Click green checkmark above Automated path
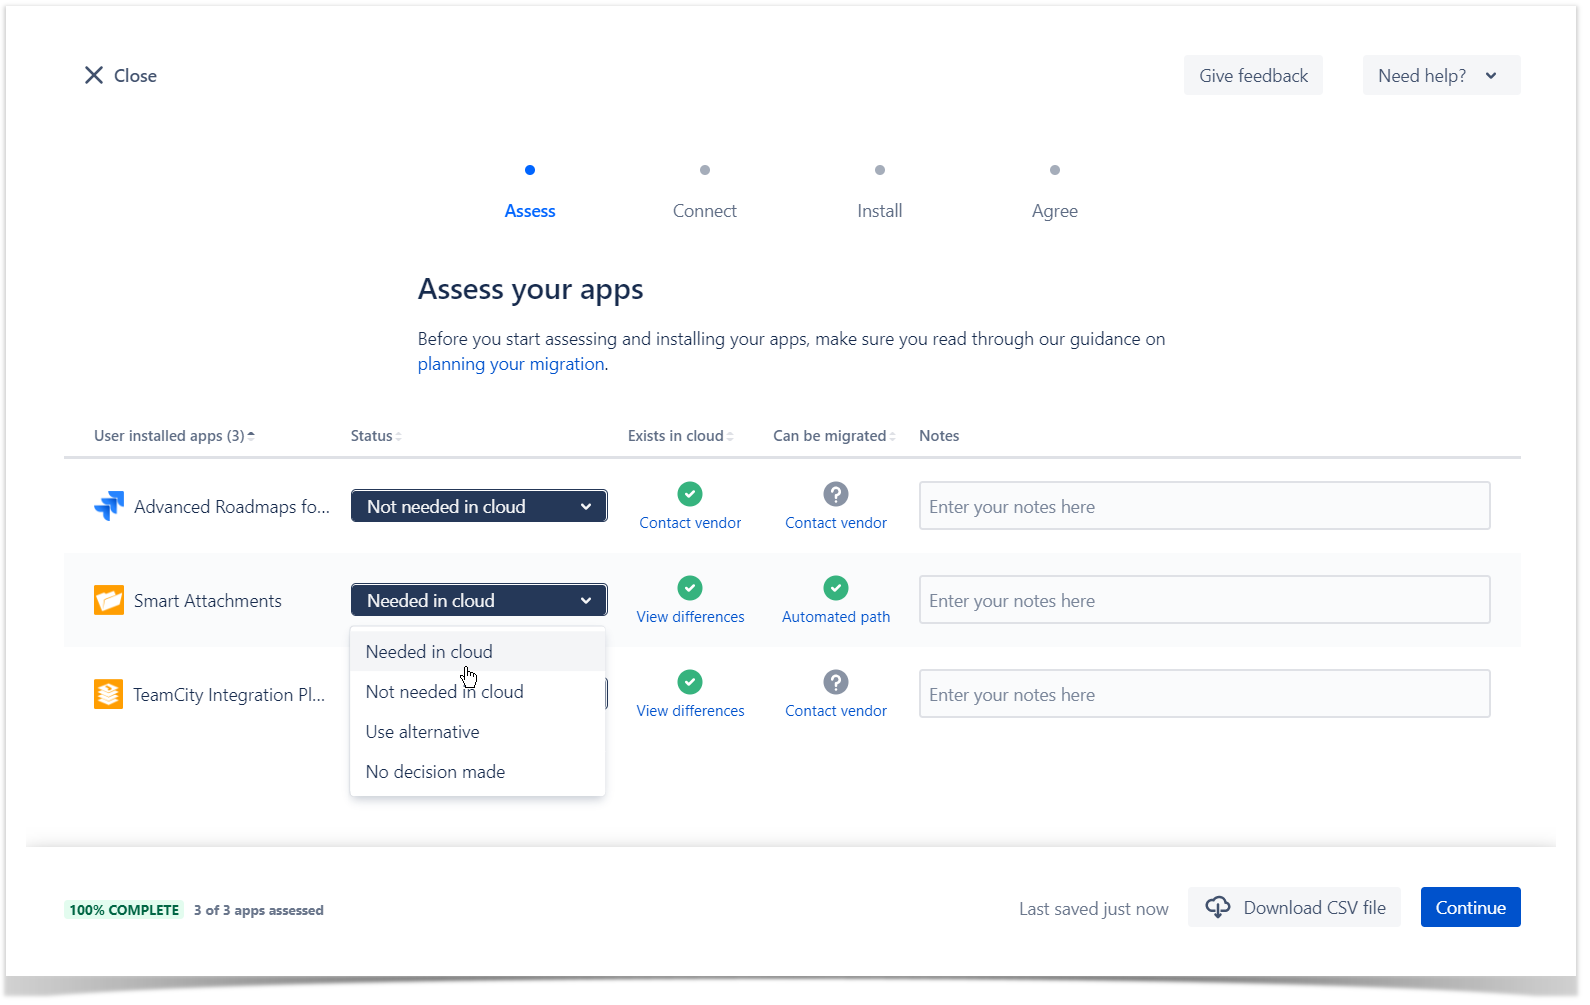 coord(835,588)
